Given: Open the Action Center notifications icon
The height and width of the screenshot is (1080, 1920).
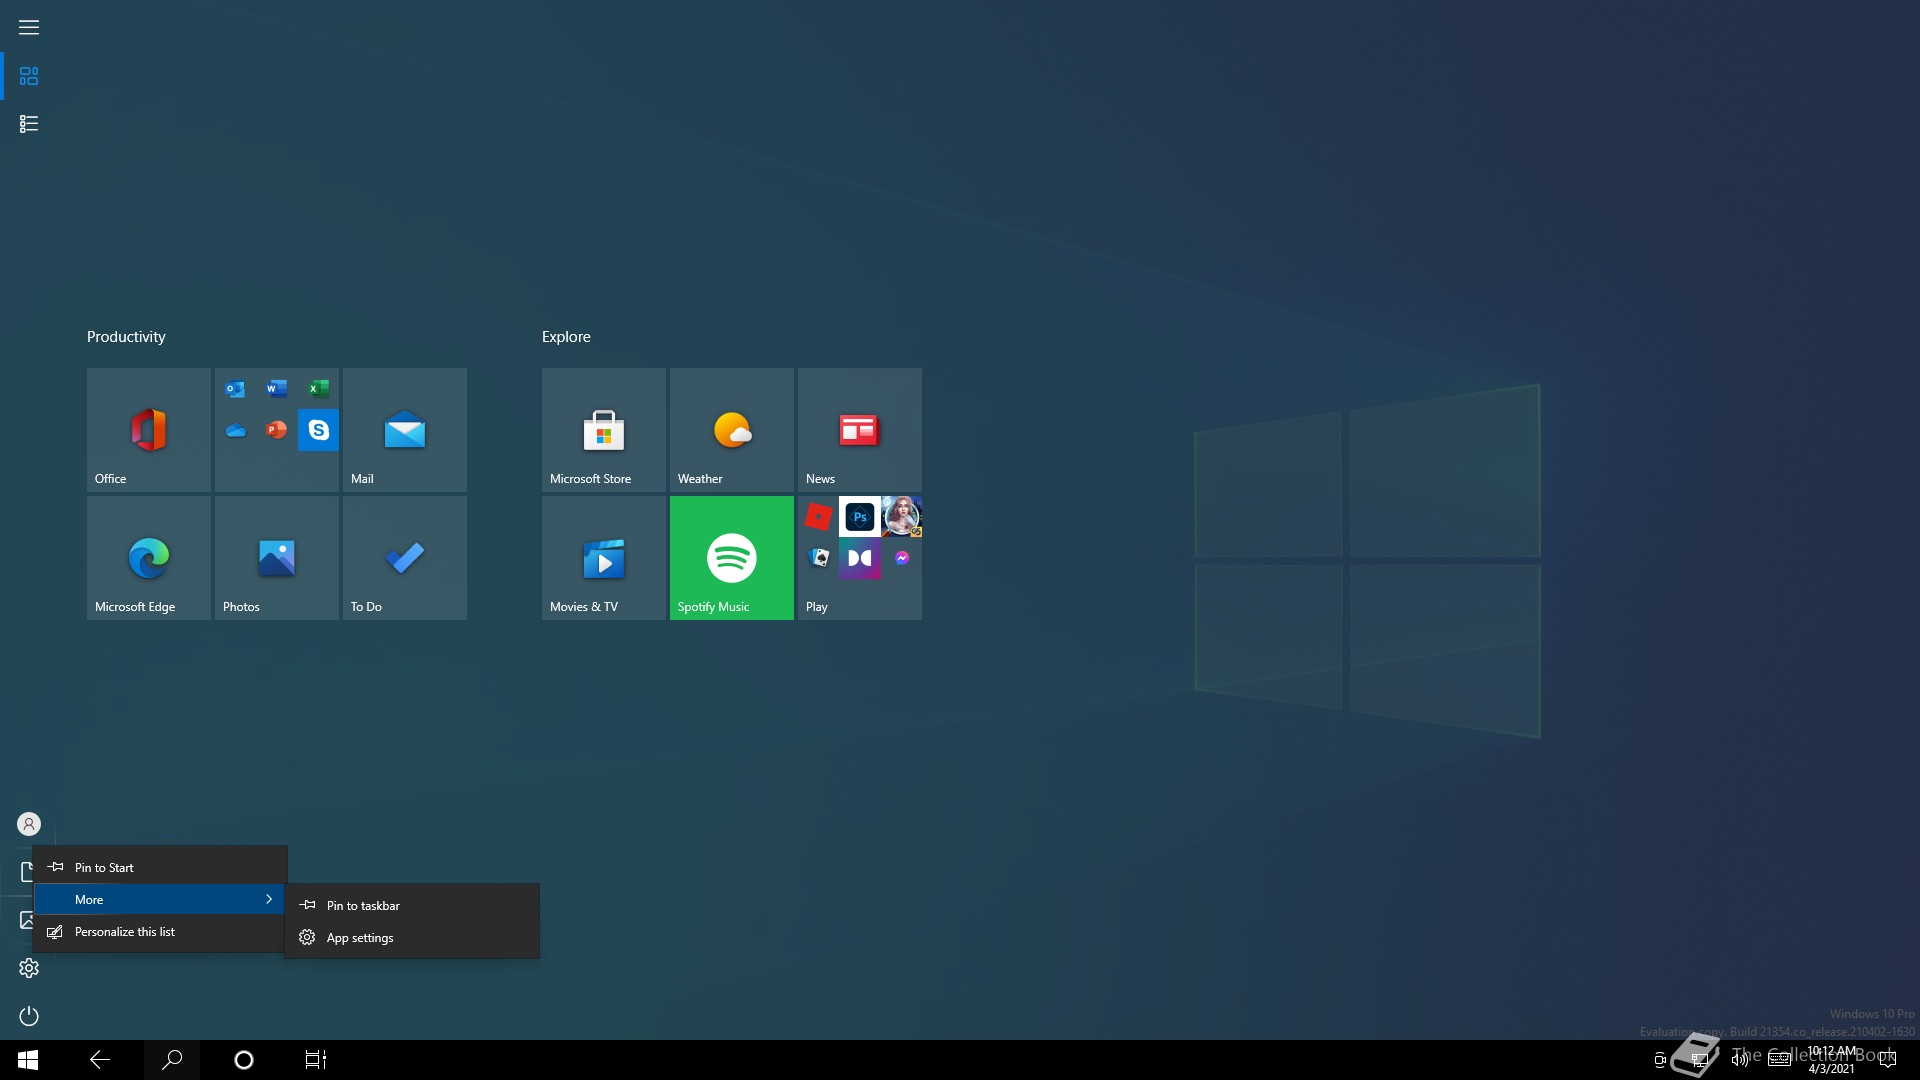Looking at the screenshot, I should [1888, 1060].
